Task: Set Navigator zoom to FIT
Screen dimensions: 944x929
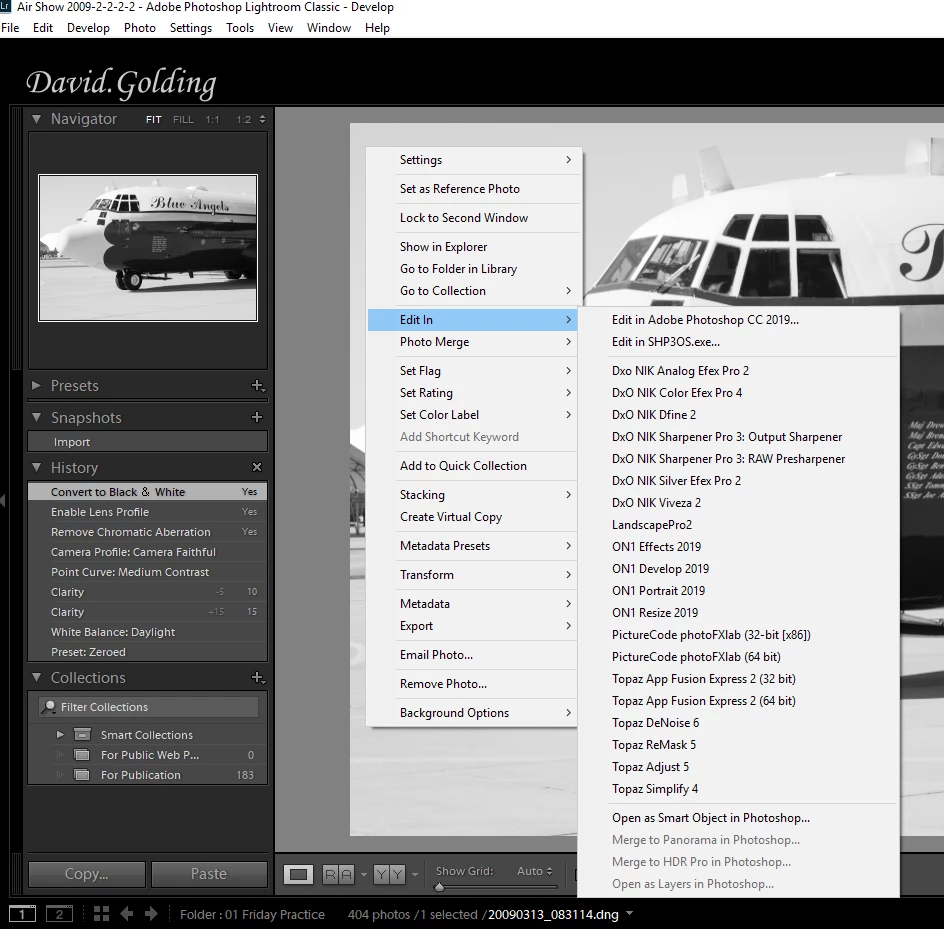Action: [154, 120]
